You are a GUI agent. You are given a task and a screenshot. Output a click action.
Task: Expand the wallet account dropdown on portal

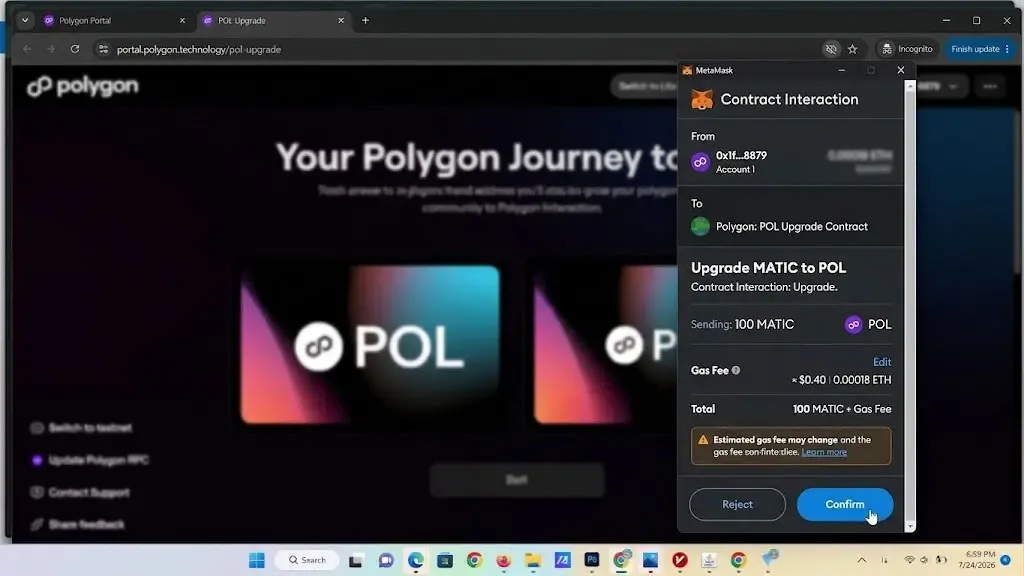pyautogui.click(x=953, y=86)
